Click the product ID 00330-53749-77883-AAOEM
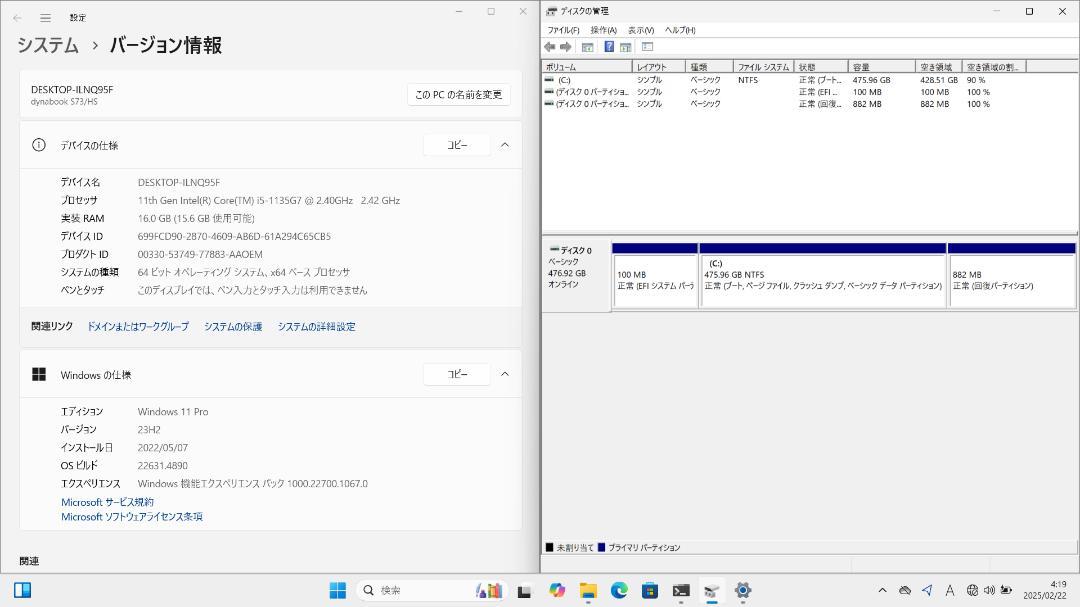This screenshot has width=1080, height=607. tap(200, 254)
